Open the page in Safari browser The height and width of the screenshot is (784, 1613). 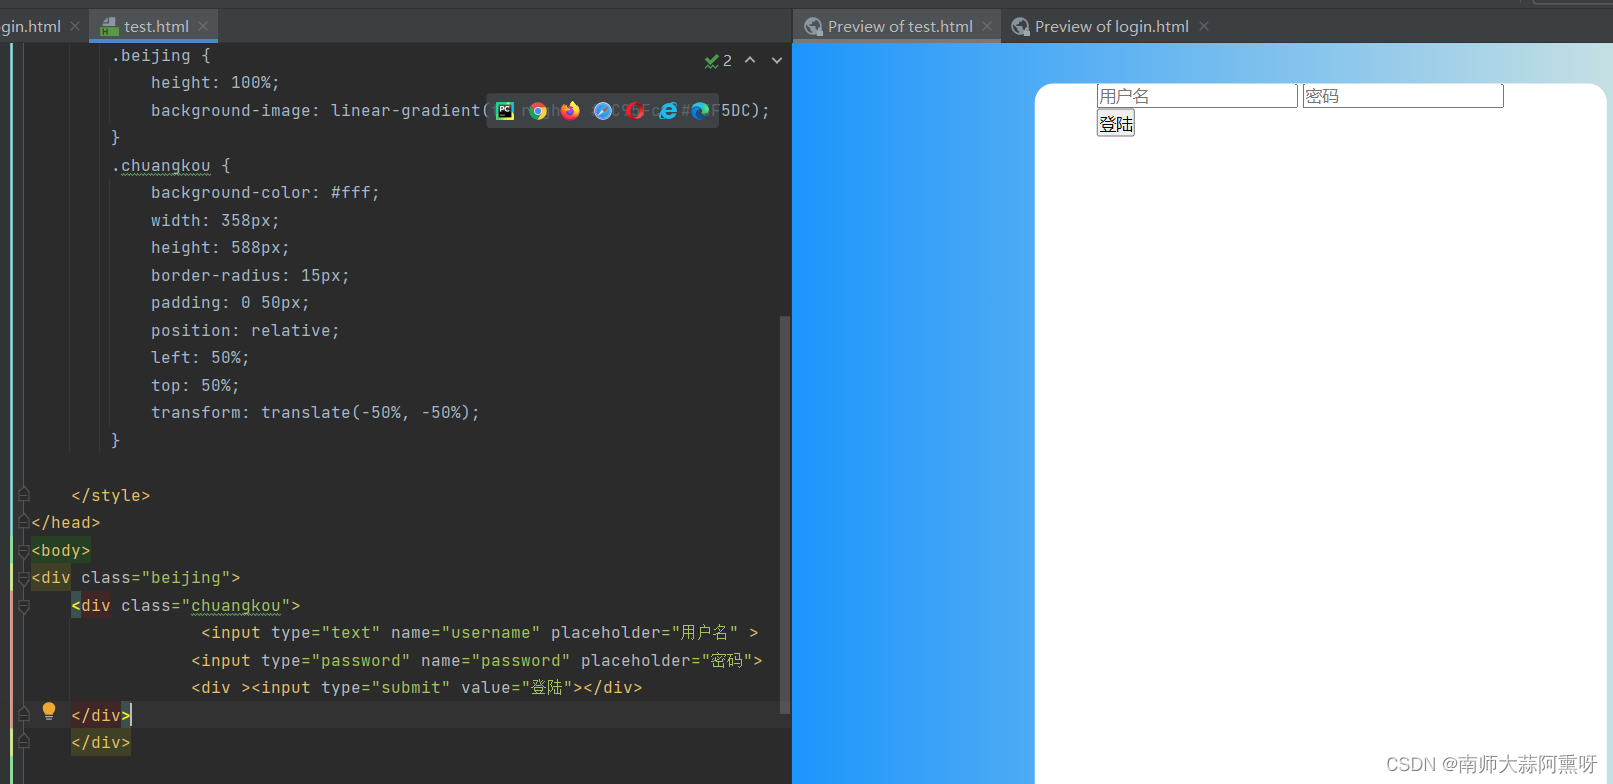point(602,111)
